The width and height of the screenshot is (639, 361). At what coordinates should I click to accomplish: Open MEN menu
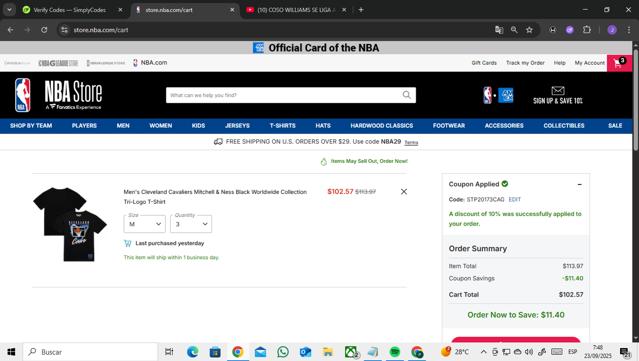click(x=123, y=125)
